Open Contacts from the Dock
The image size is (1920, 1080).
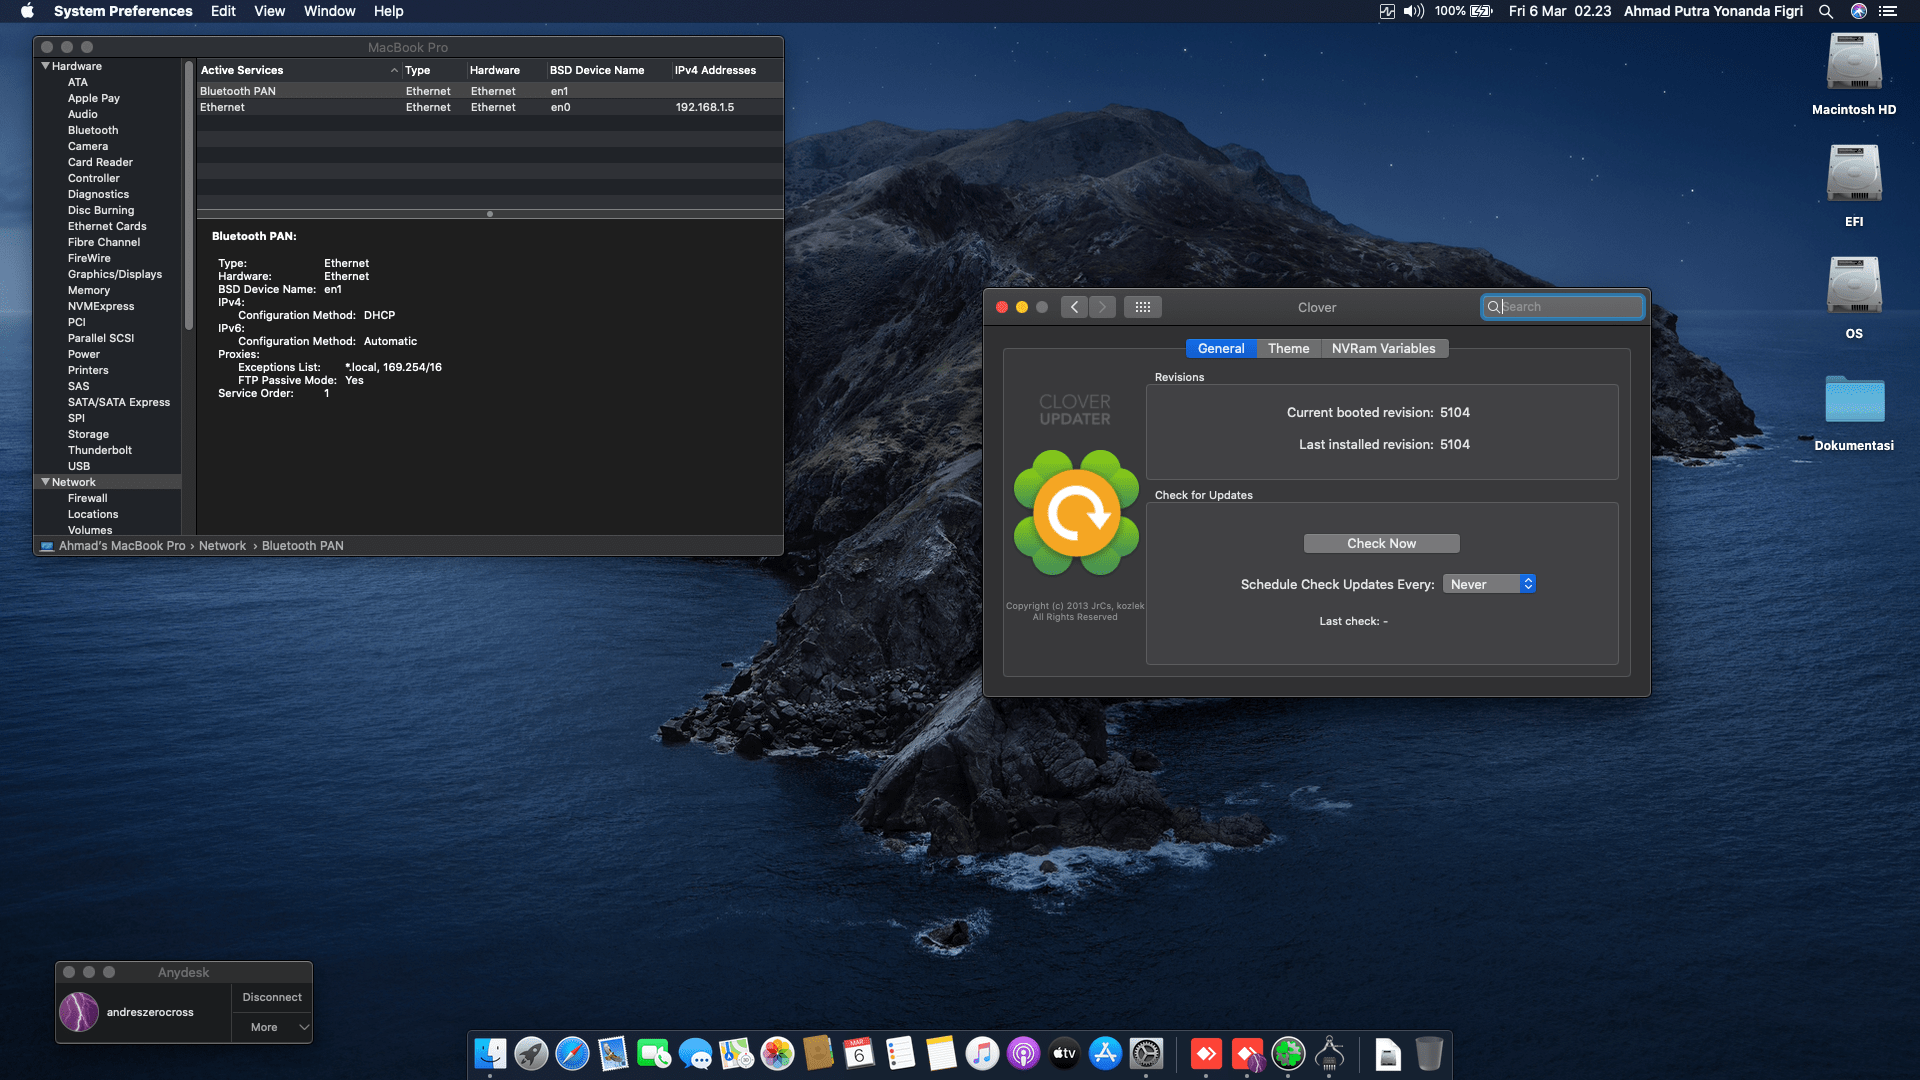click(x=818, y=1053)
